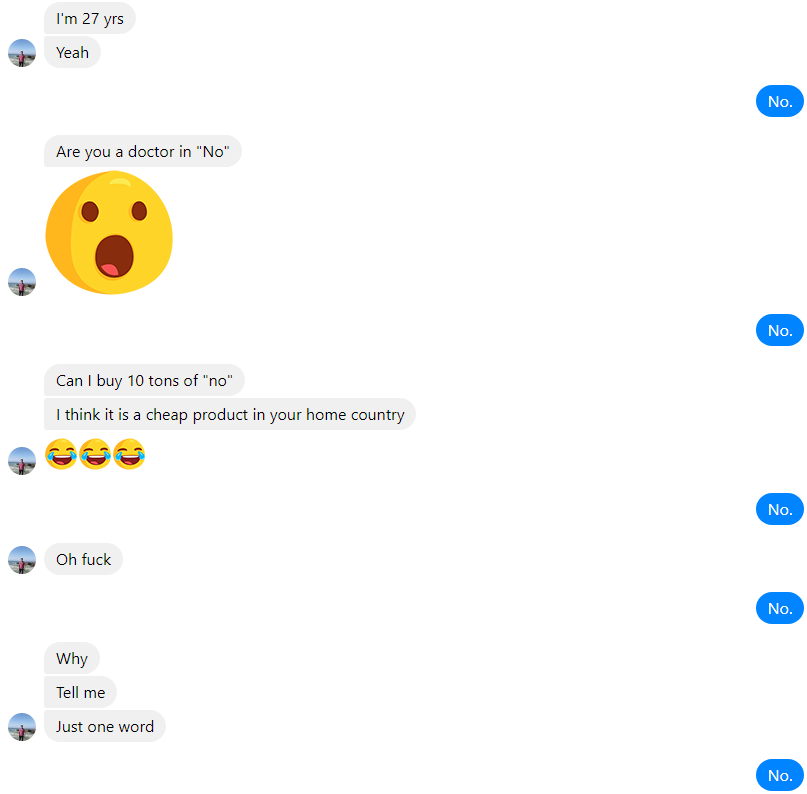807x794 pixels.
Task: Click the large shocked face emoji sticker
Action: (109, 233)
